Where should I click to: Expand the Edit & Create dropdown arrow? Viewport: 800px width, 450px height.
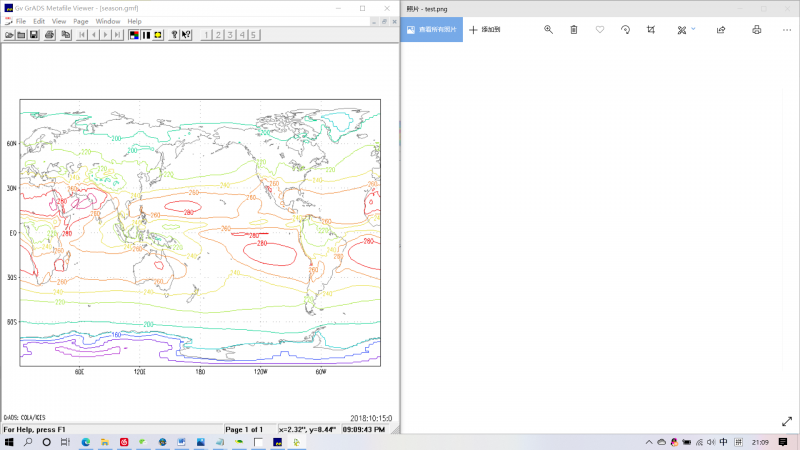tap(693, 29)
